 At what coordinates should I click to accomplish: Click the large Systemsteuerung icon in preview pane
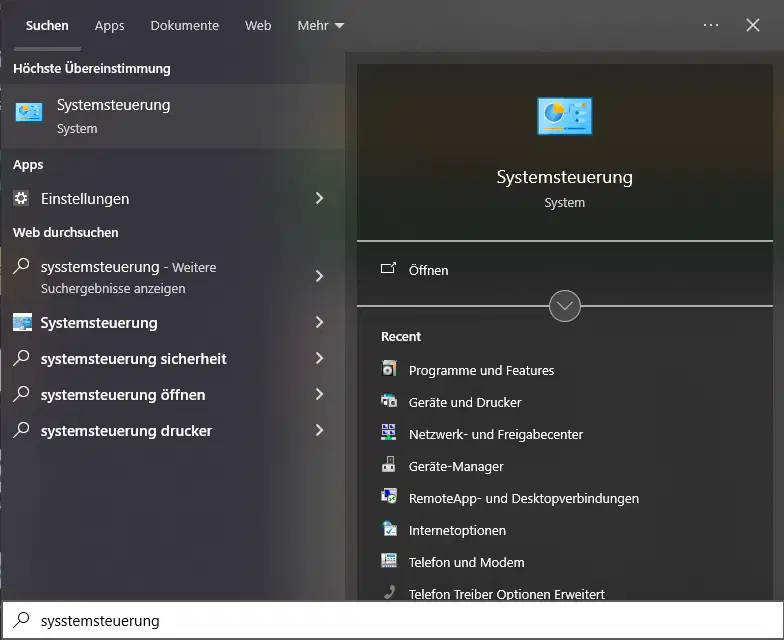(x=564, y=116)
